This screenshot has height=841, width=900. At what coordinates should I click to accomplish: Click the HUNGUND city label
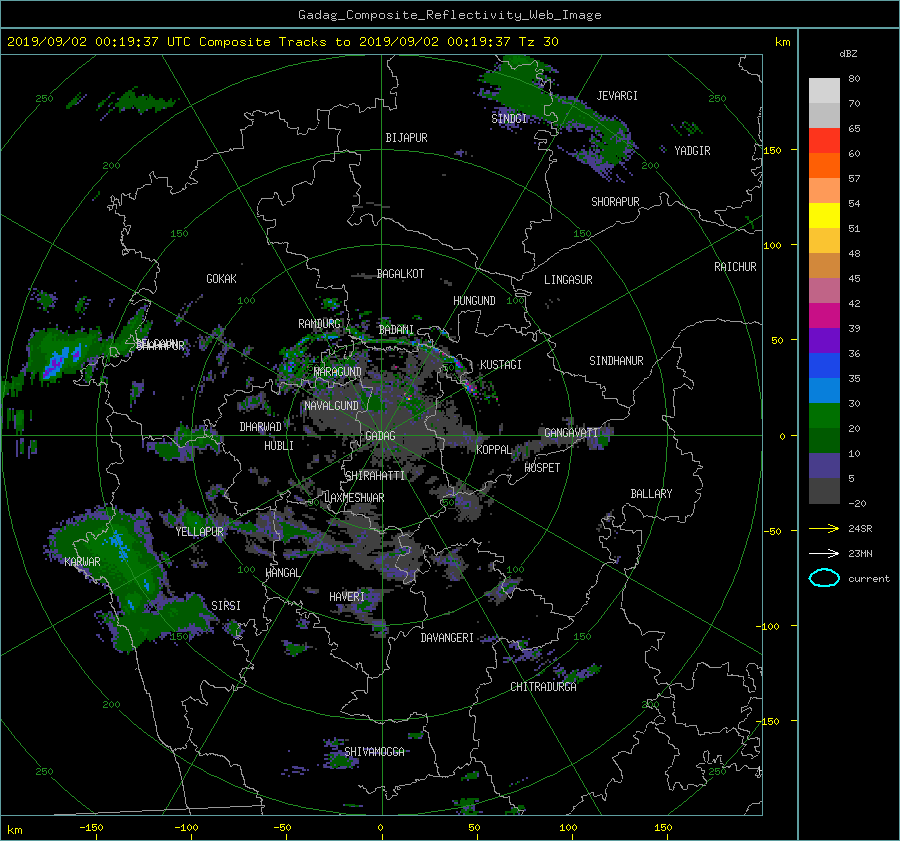[474, 301]
